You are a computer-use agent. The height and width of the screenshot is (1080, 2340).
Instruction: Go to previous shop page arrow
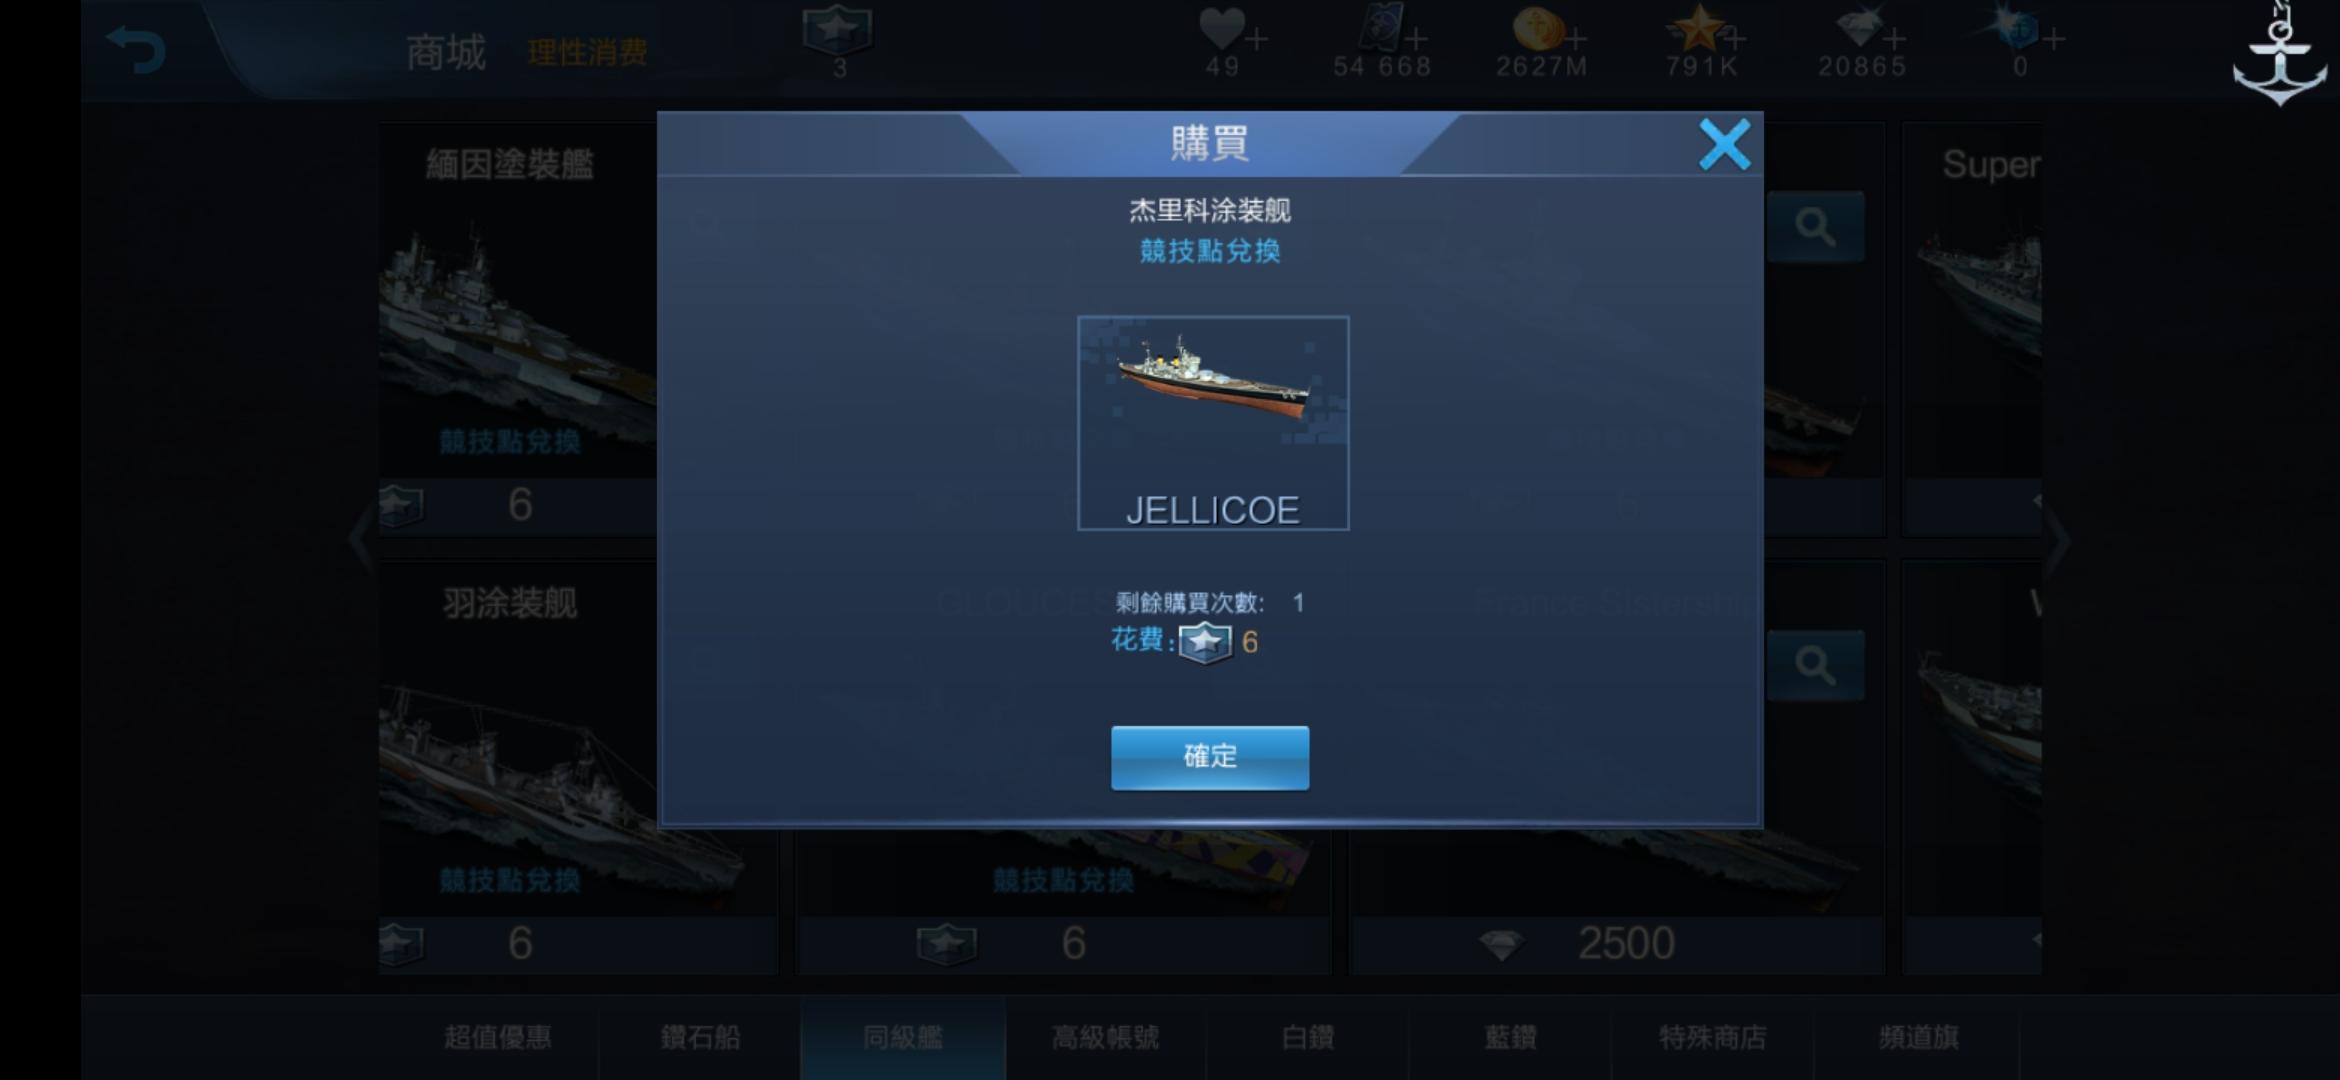pos(361,540)
